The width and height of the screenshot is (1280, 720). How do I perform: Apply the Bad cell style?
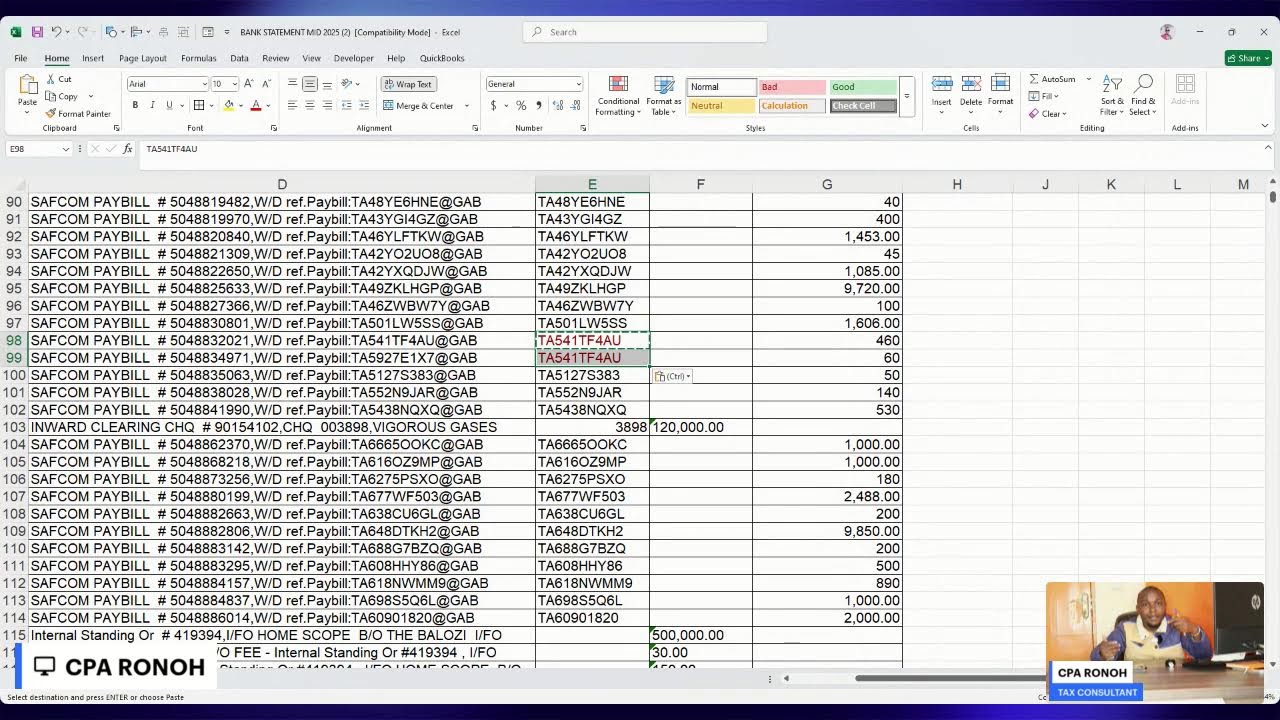click(792, 87)
